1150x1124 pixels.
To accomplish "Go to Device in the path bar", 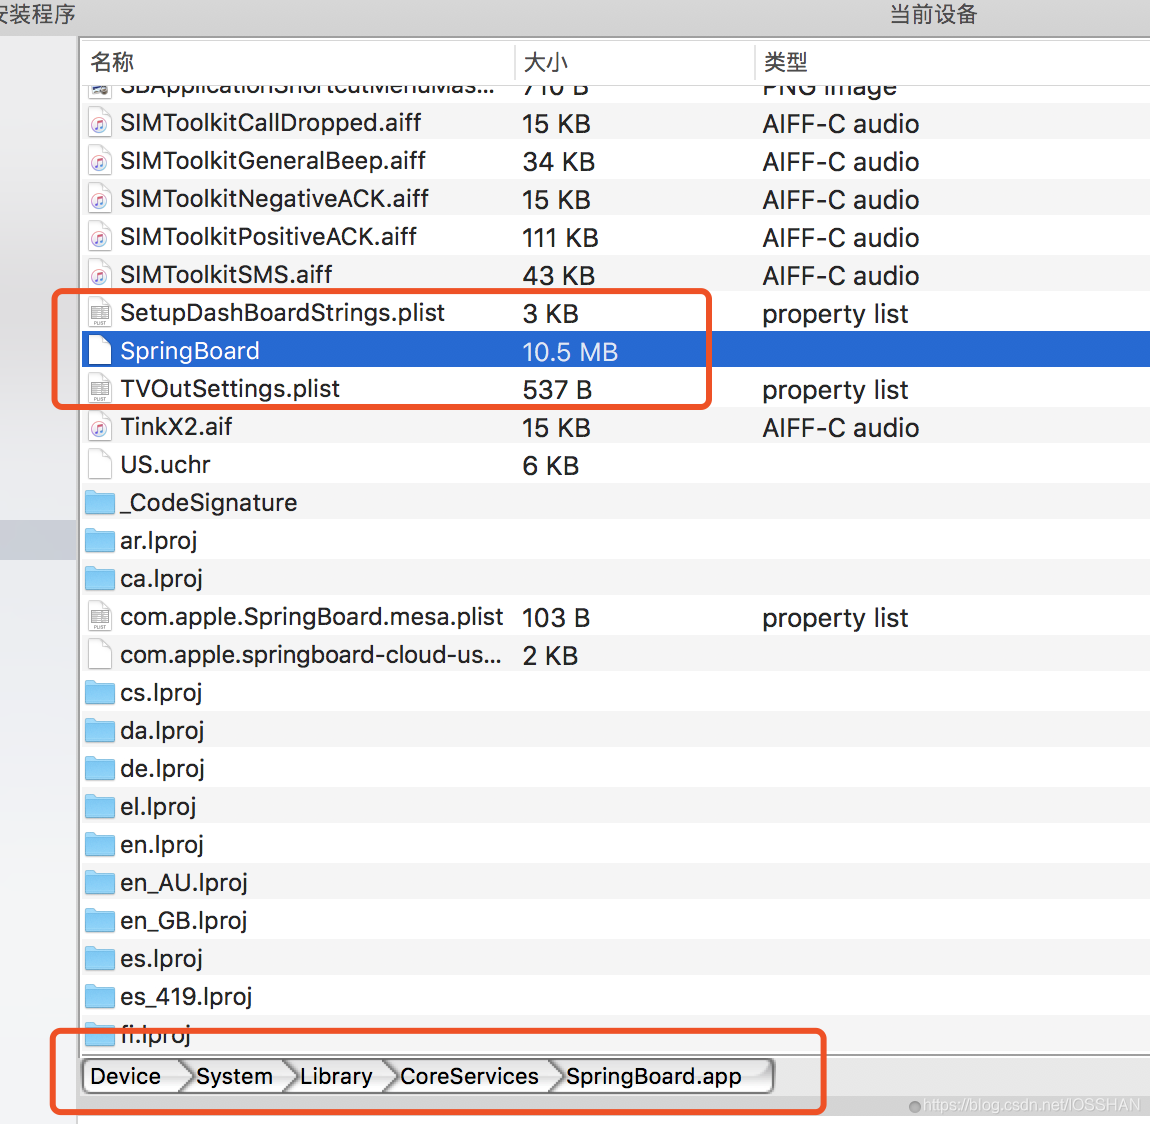I will pos(125,1076).
